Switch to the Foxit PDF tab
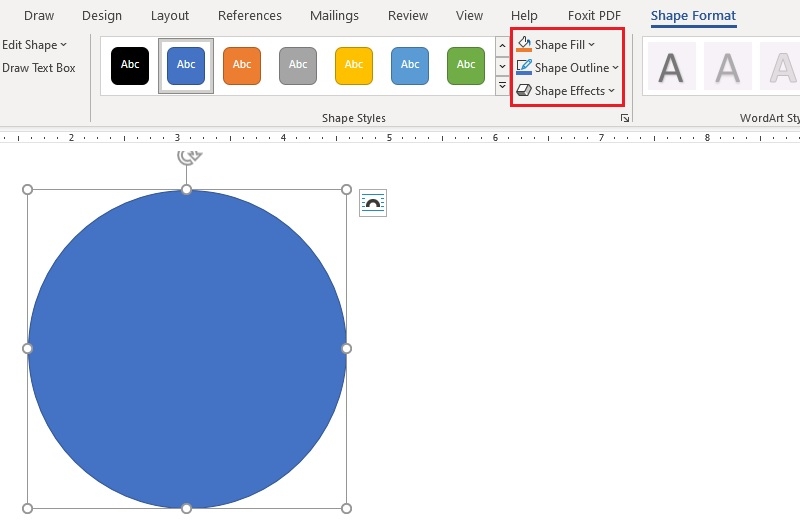 pos(594,16)
